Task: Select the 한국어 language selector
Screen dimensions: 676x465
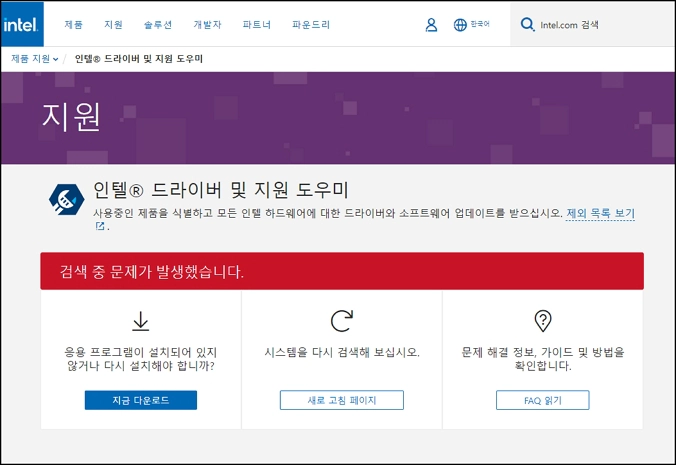Action: coord(480,24)
